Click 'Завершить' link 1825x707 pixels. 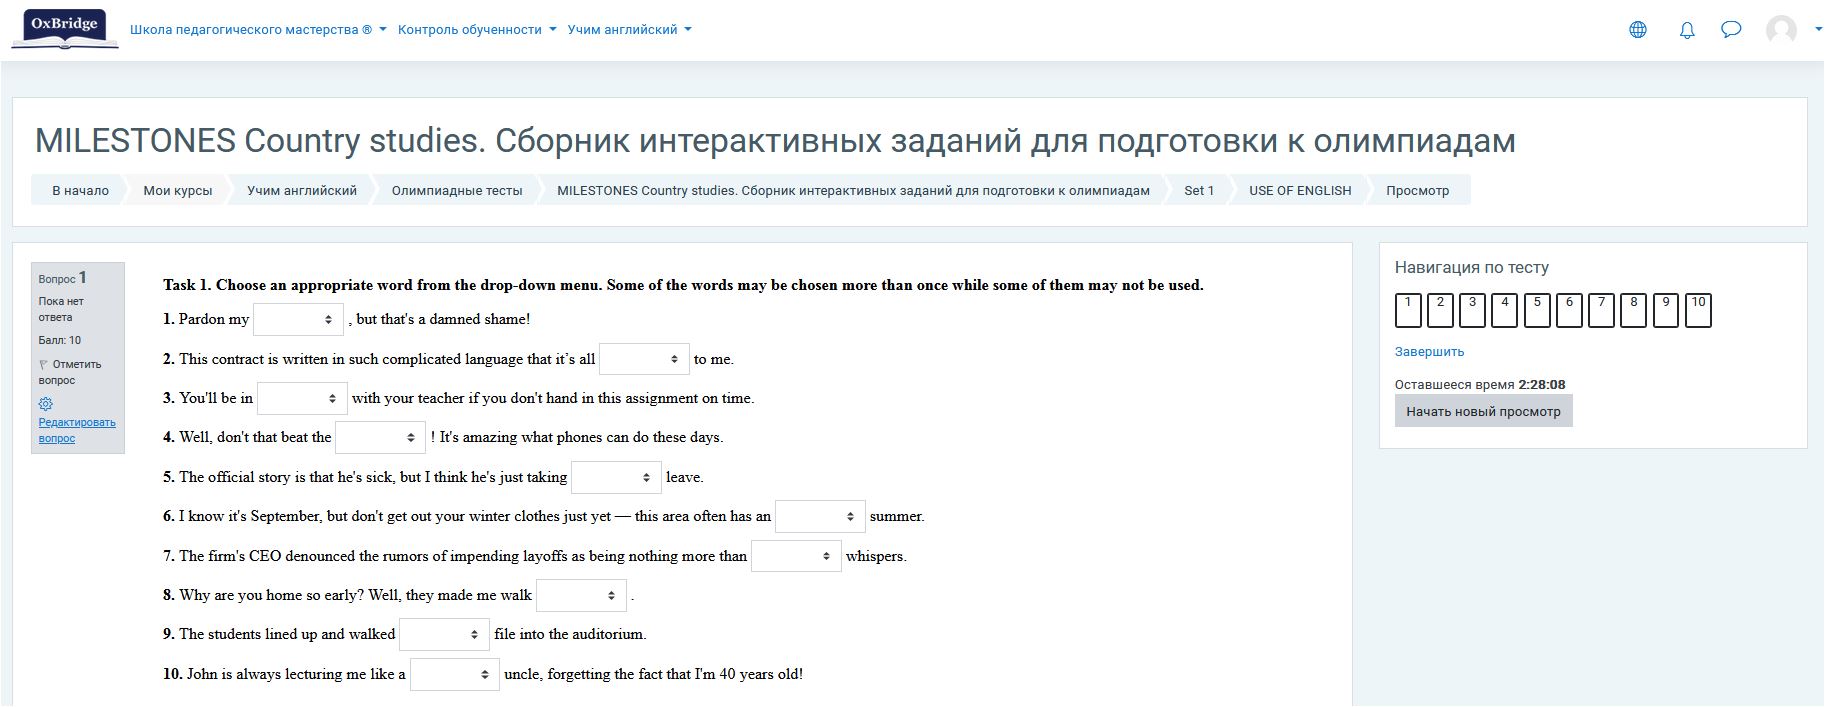point(1429,352)
